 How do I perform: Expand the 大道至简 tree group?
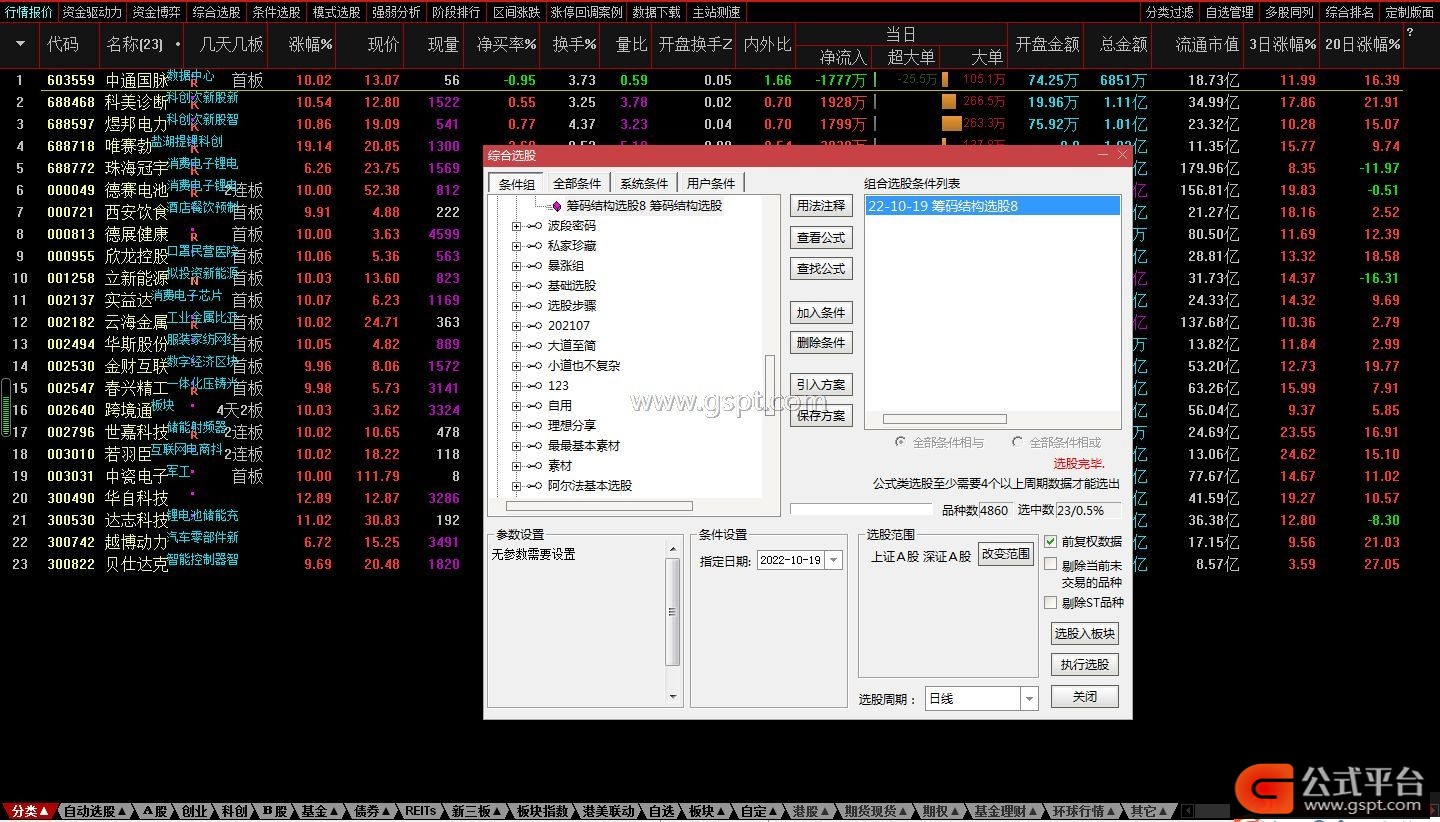click(x=517, y=346)
